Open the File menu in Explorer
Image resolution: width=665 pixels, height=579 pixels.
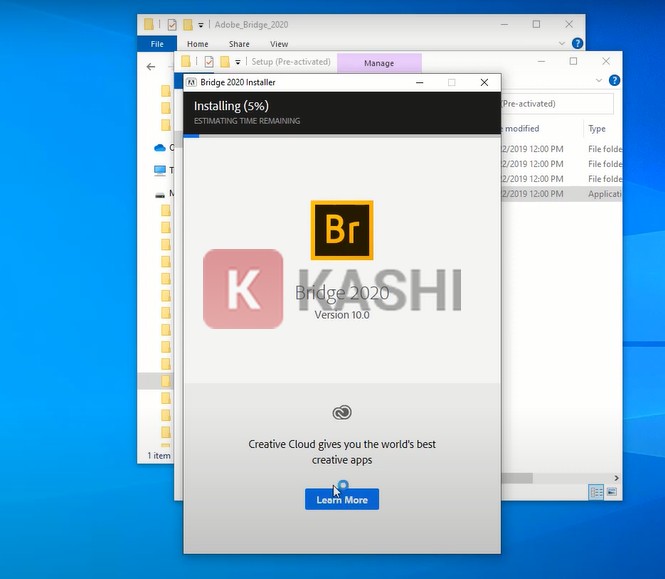(x=157, y=44)
